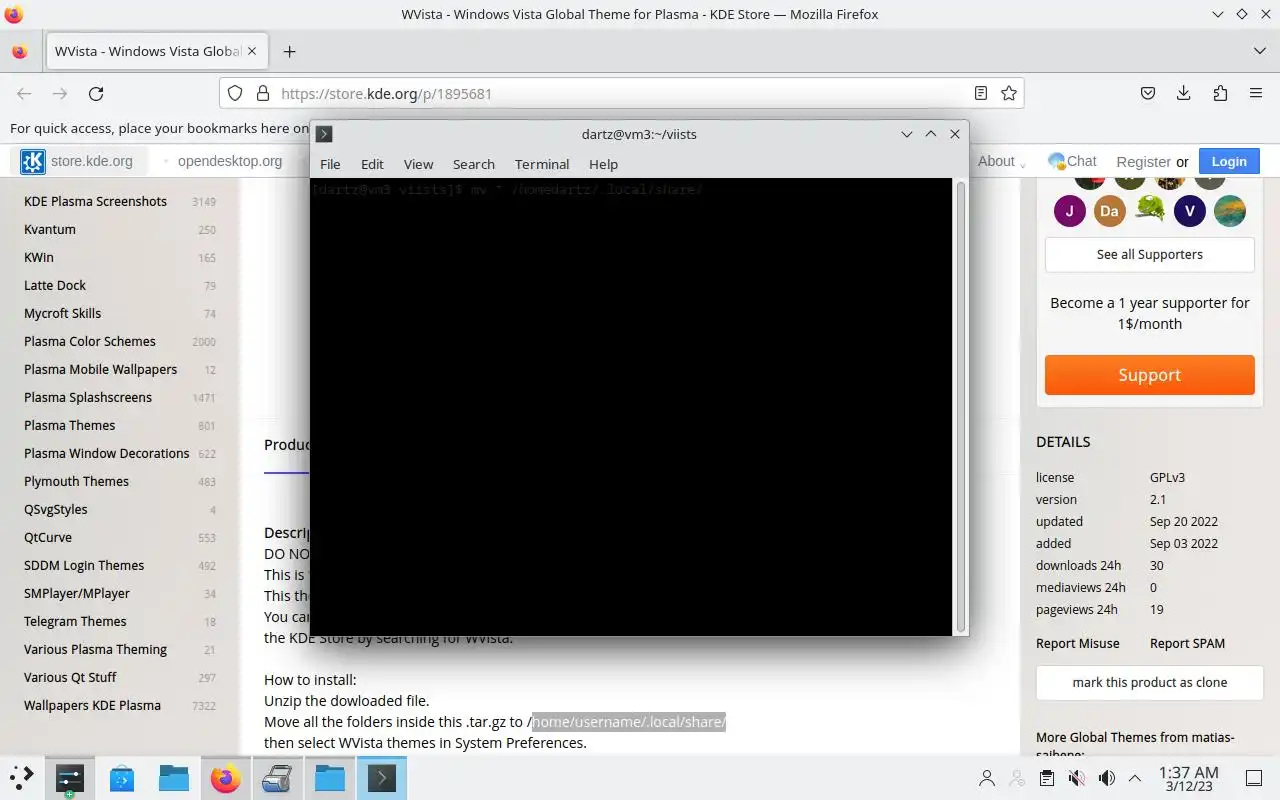Open System Settings from the taskbar
The width and height of the screenshot is (1280, 800).
pyautogui.click(x=70, y=777)
